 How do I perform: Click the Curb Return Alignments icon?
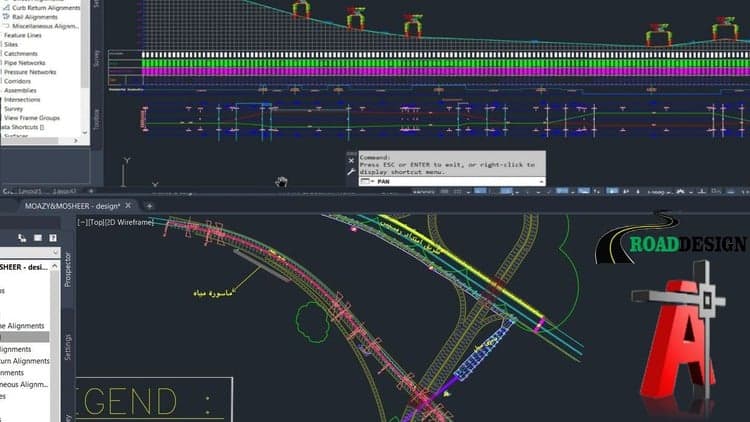[x=6, y=8]
